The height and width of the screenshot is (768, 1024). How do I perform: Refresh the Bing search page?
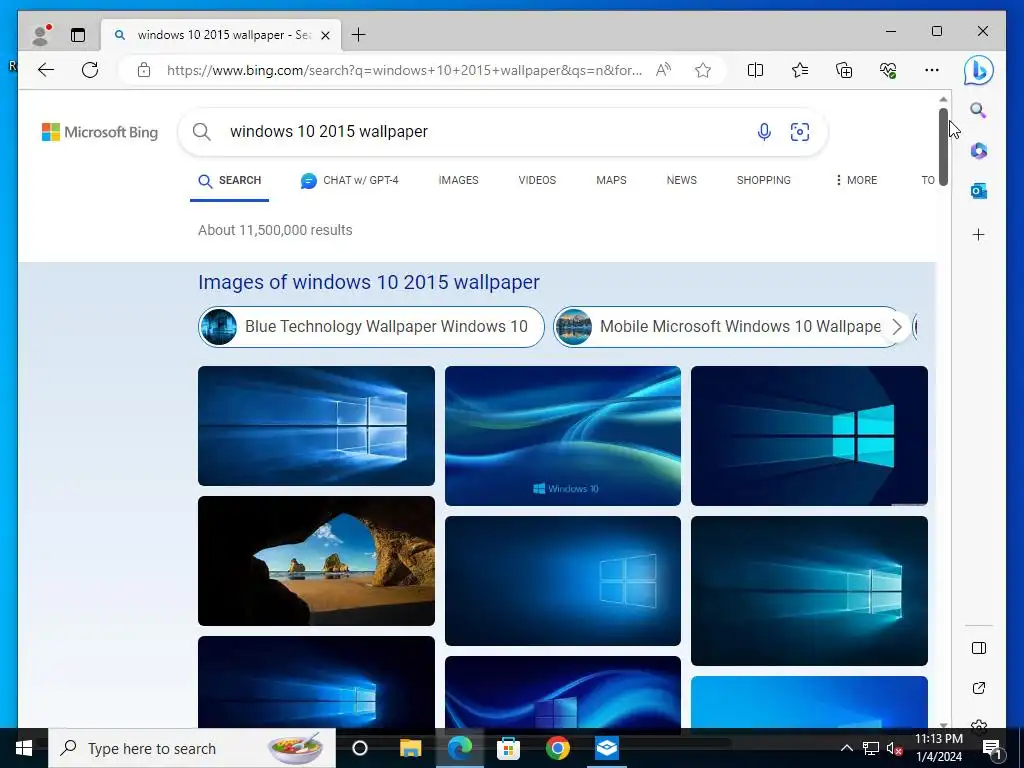(90, 70)
